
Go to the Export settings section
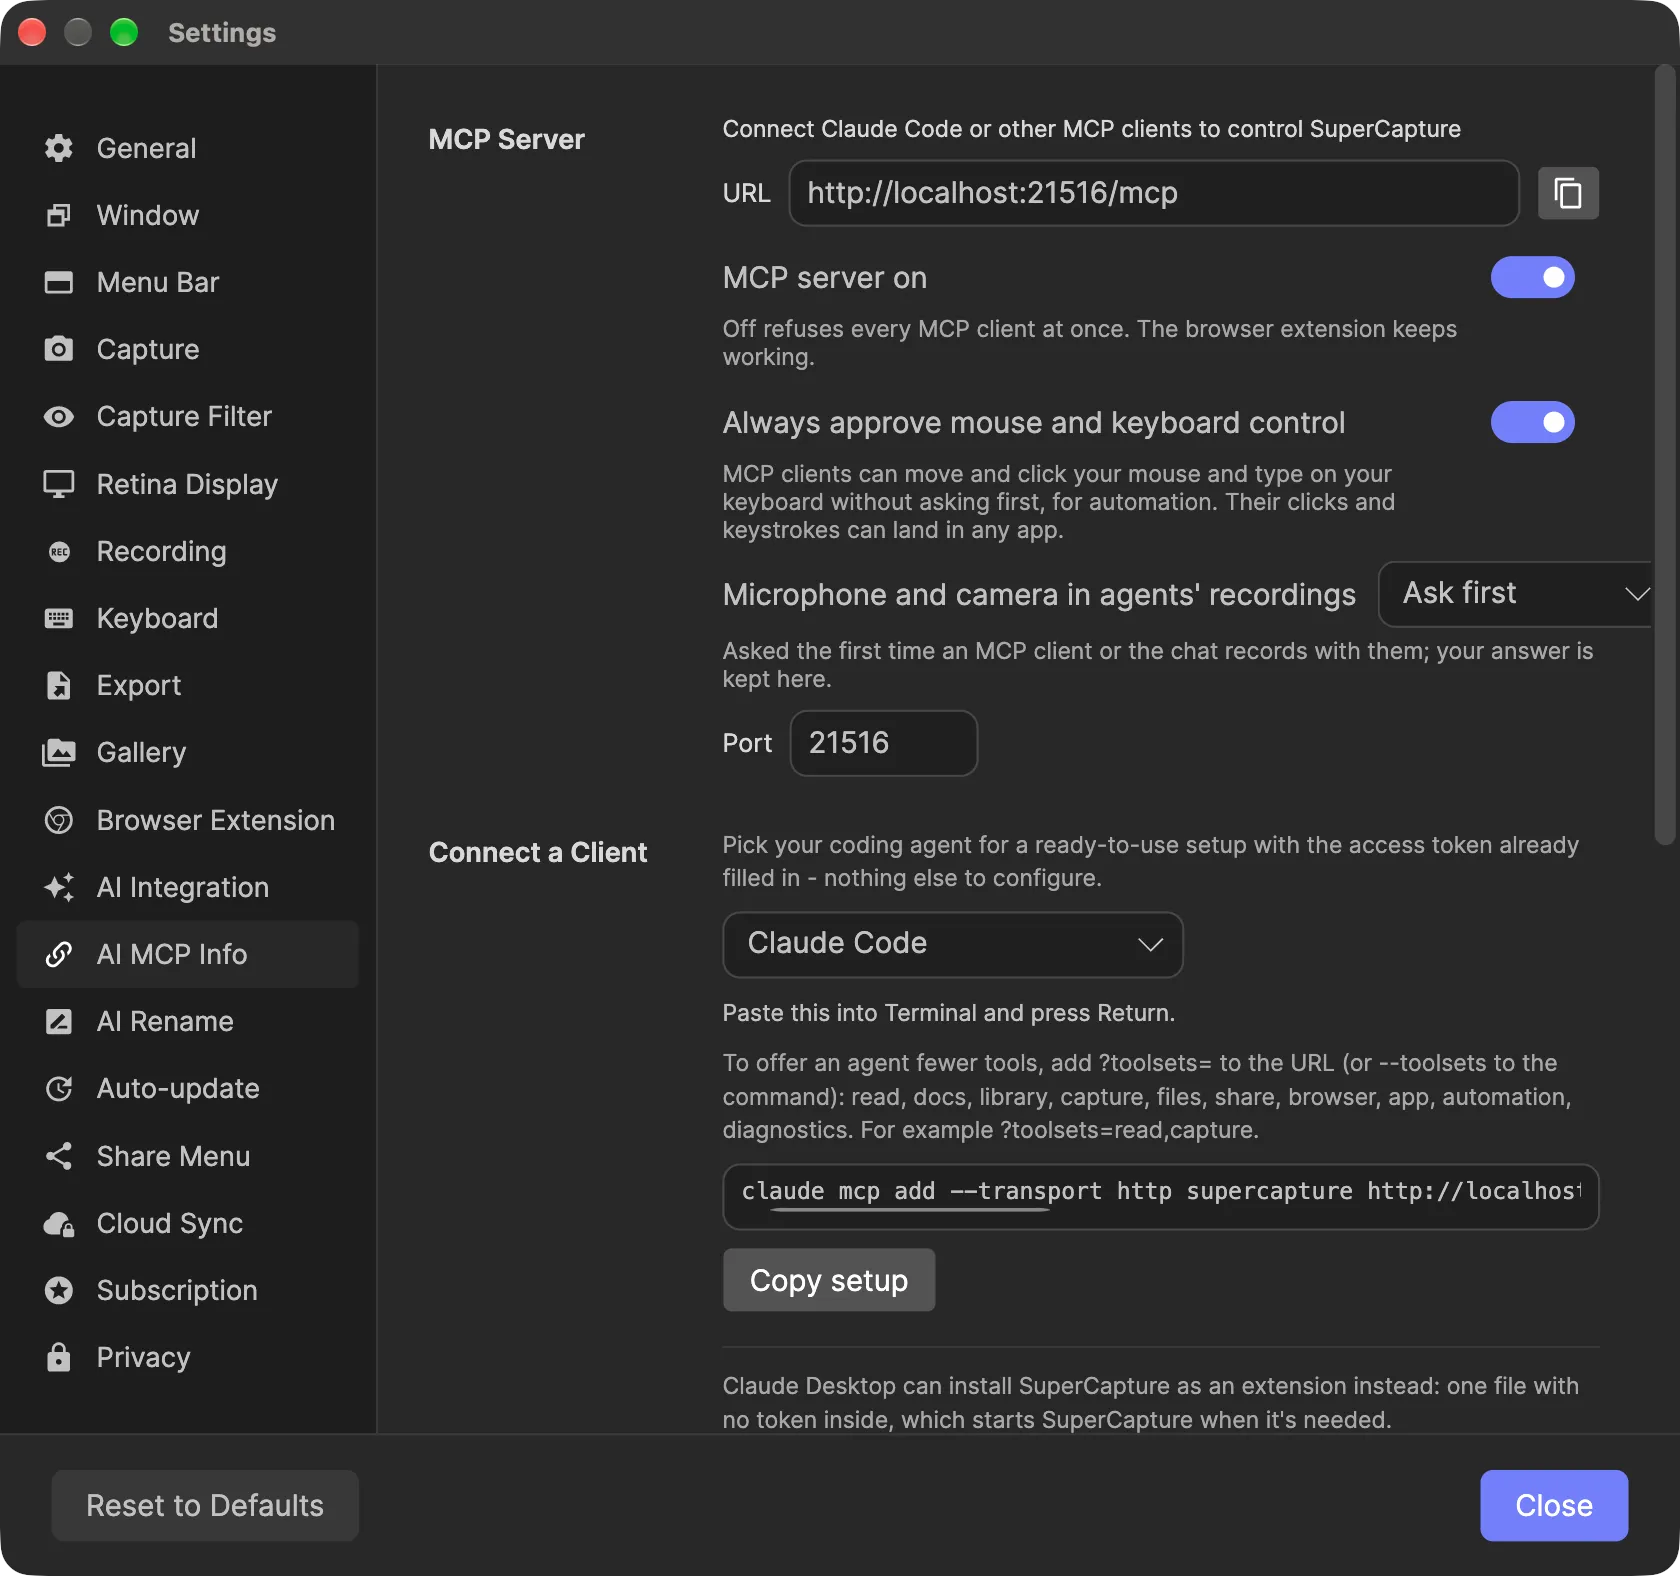[188, 685]
